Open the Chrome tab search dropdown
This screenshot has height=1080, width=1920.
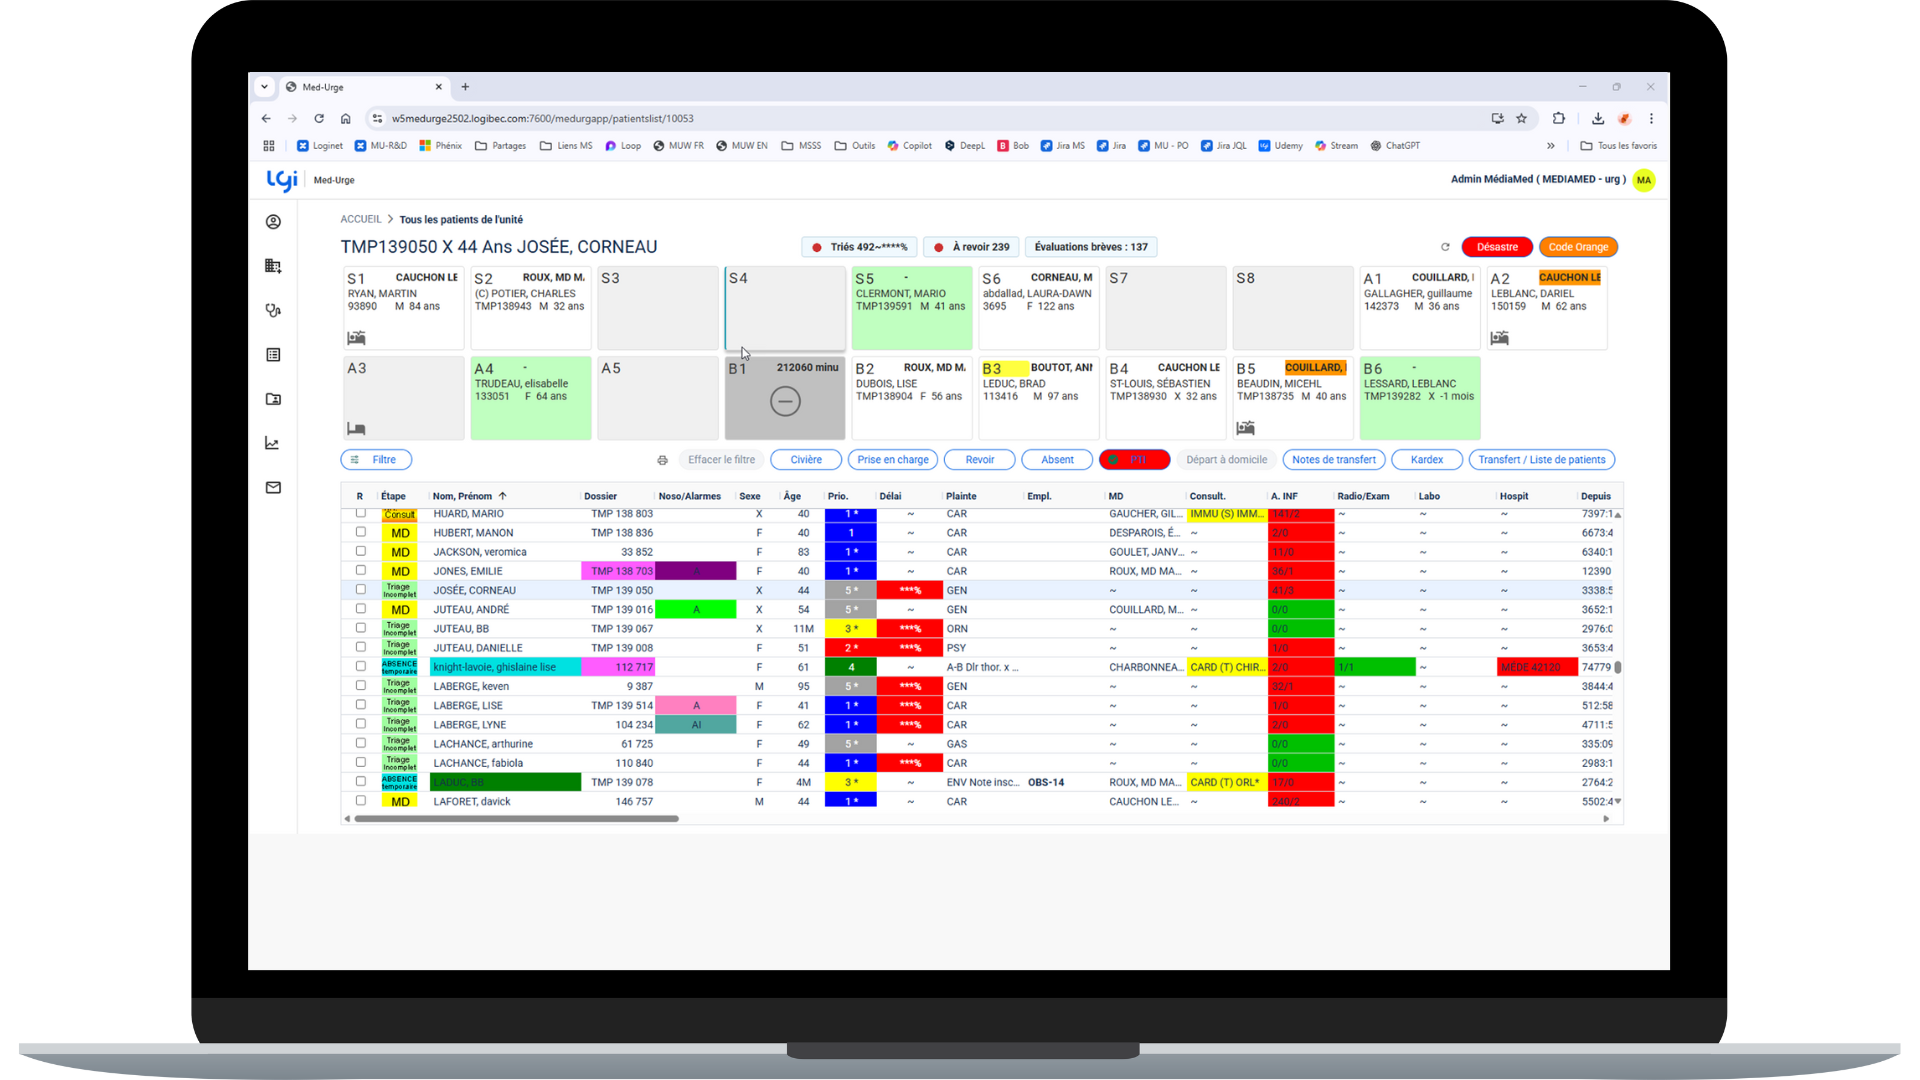[264, 87]
